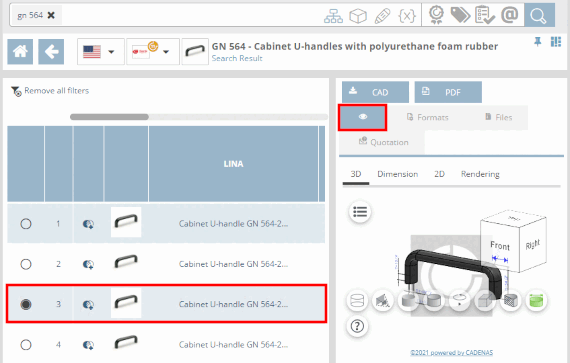Click the price tags icon
Viewport: 570px width, 363px height.
(460, 15)
